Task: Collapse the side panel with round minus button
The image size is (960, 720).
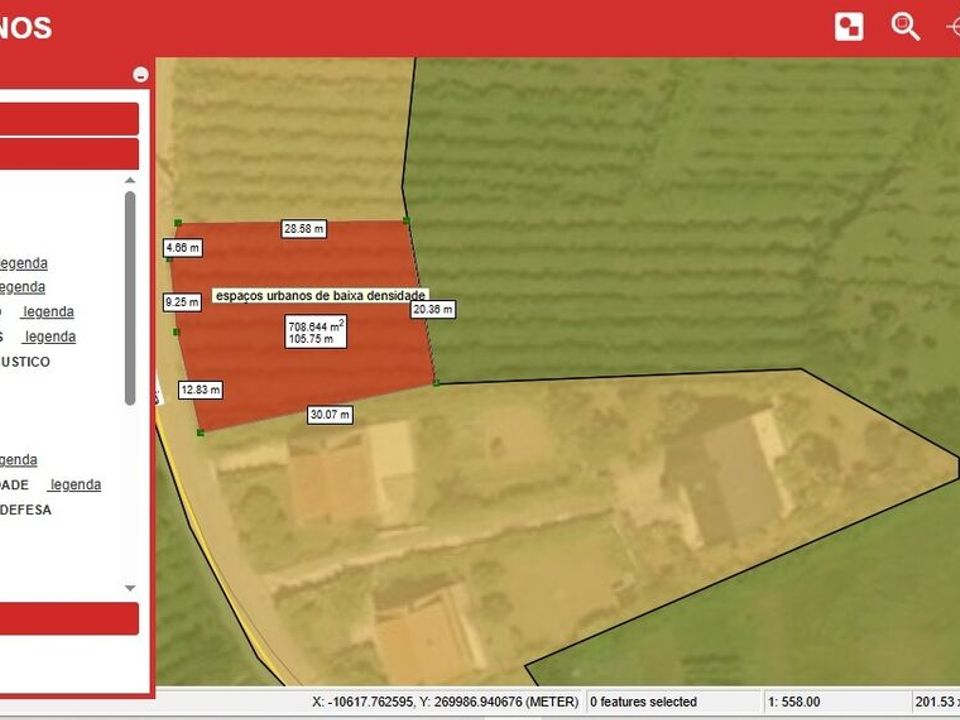Action: coord(141,75)
